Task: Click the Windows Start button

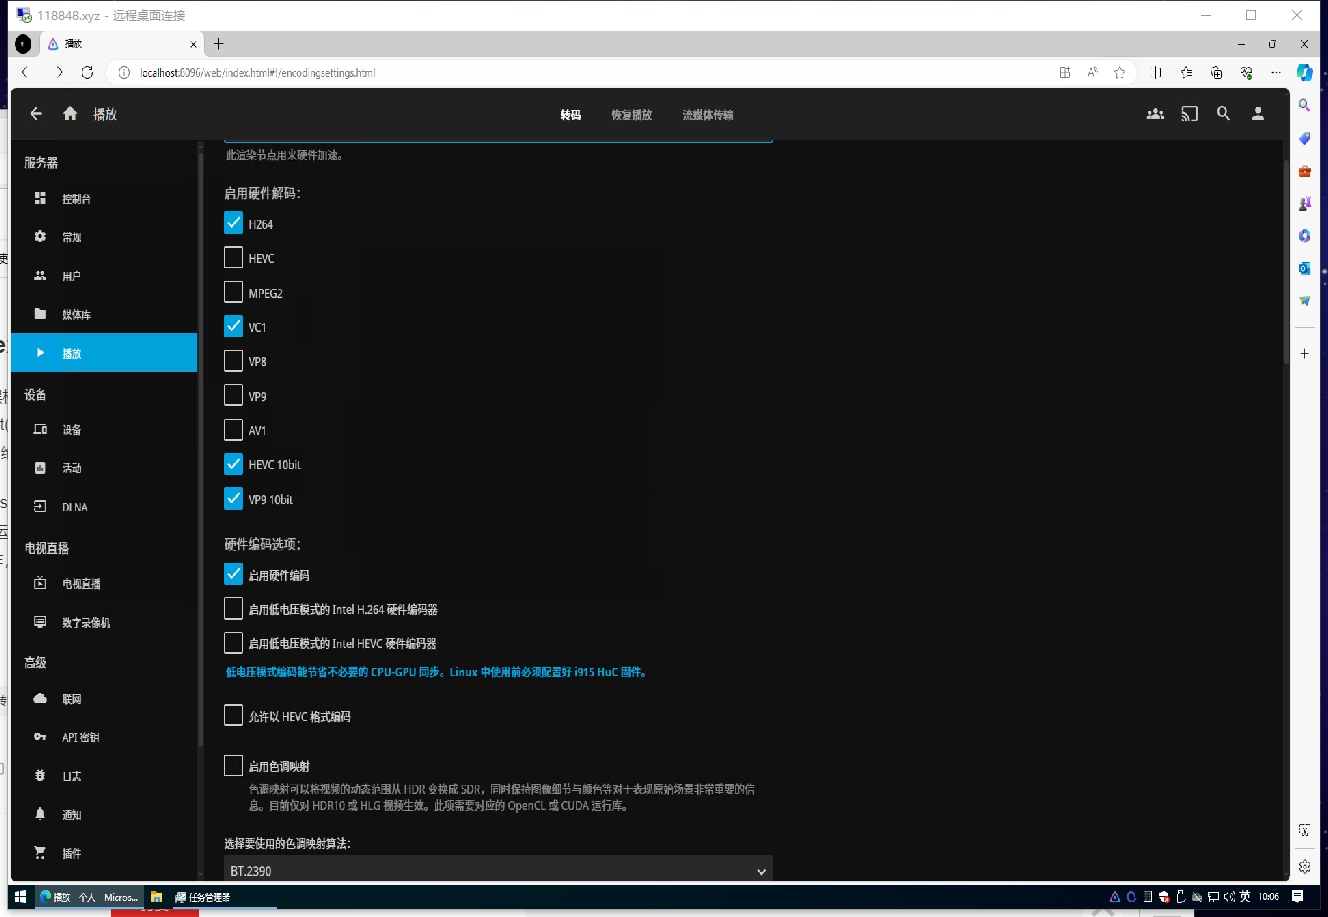Action: [20, 897]
